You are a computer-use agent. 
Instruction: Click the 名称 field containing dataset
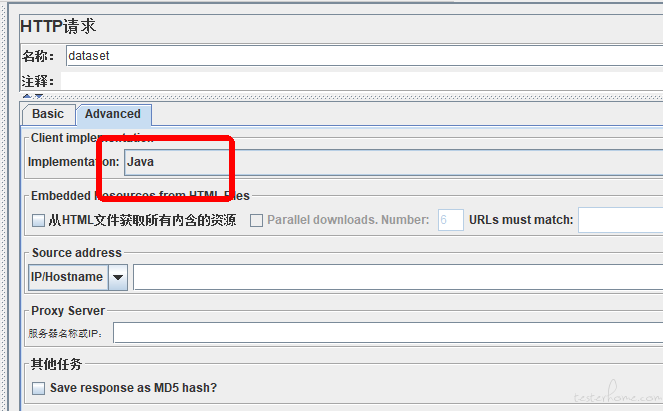click(364, 56)
